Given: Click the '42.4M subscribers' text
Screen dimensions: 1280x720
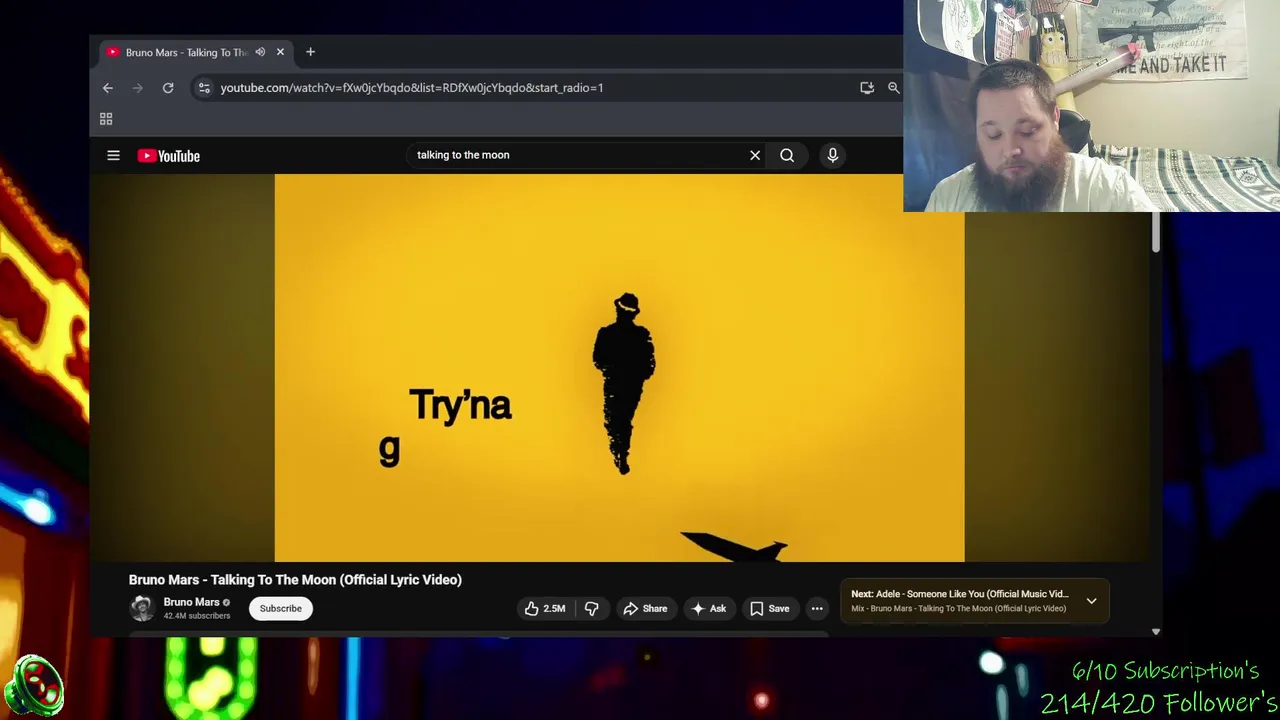Looking at the screenshot, I should coord(197,616).
